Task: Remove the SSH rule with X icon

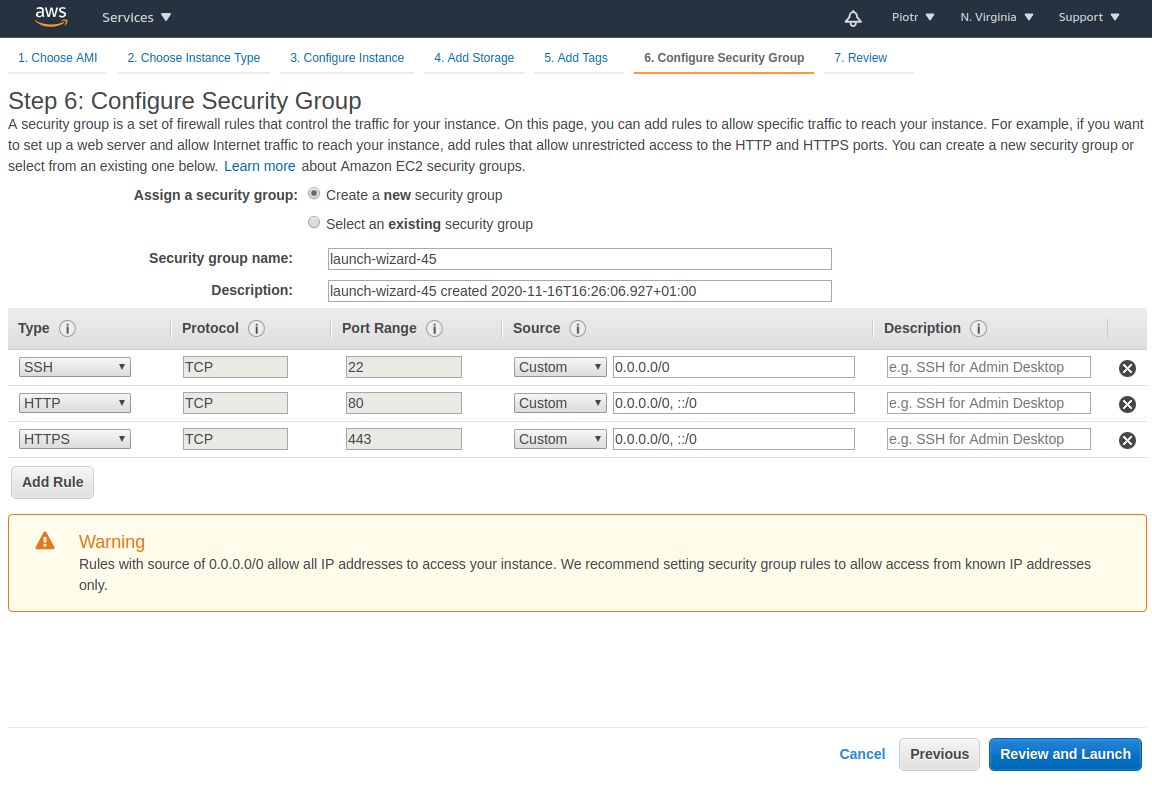Action: (1127, 368)
